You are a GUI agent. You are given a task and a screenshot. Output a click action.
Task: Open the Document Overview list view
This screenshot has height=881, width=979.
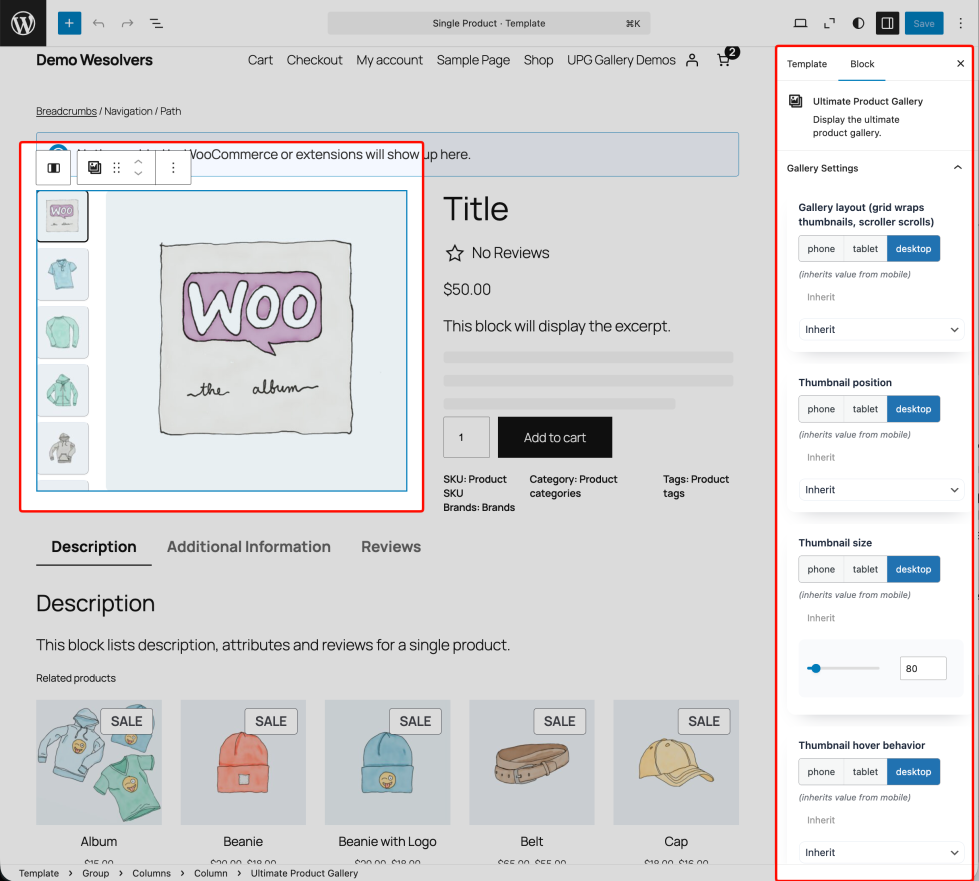(156, 23)
